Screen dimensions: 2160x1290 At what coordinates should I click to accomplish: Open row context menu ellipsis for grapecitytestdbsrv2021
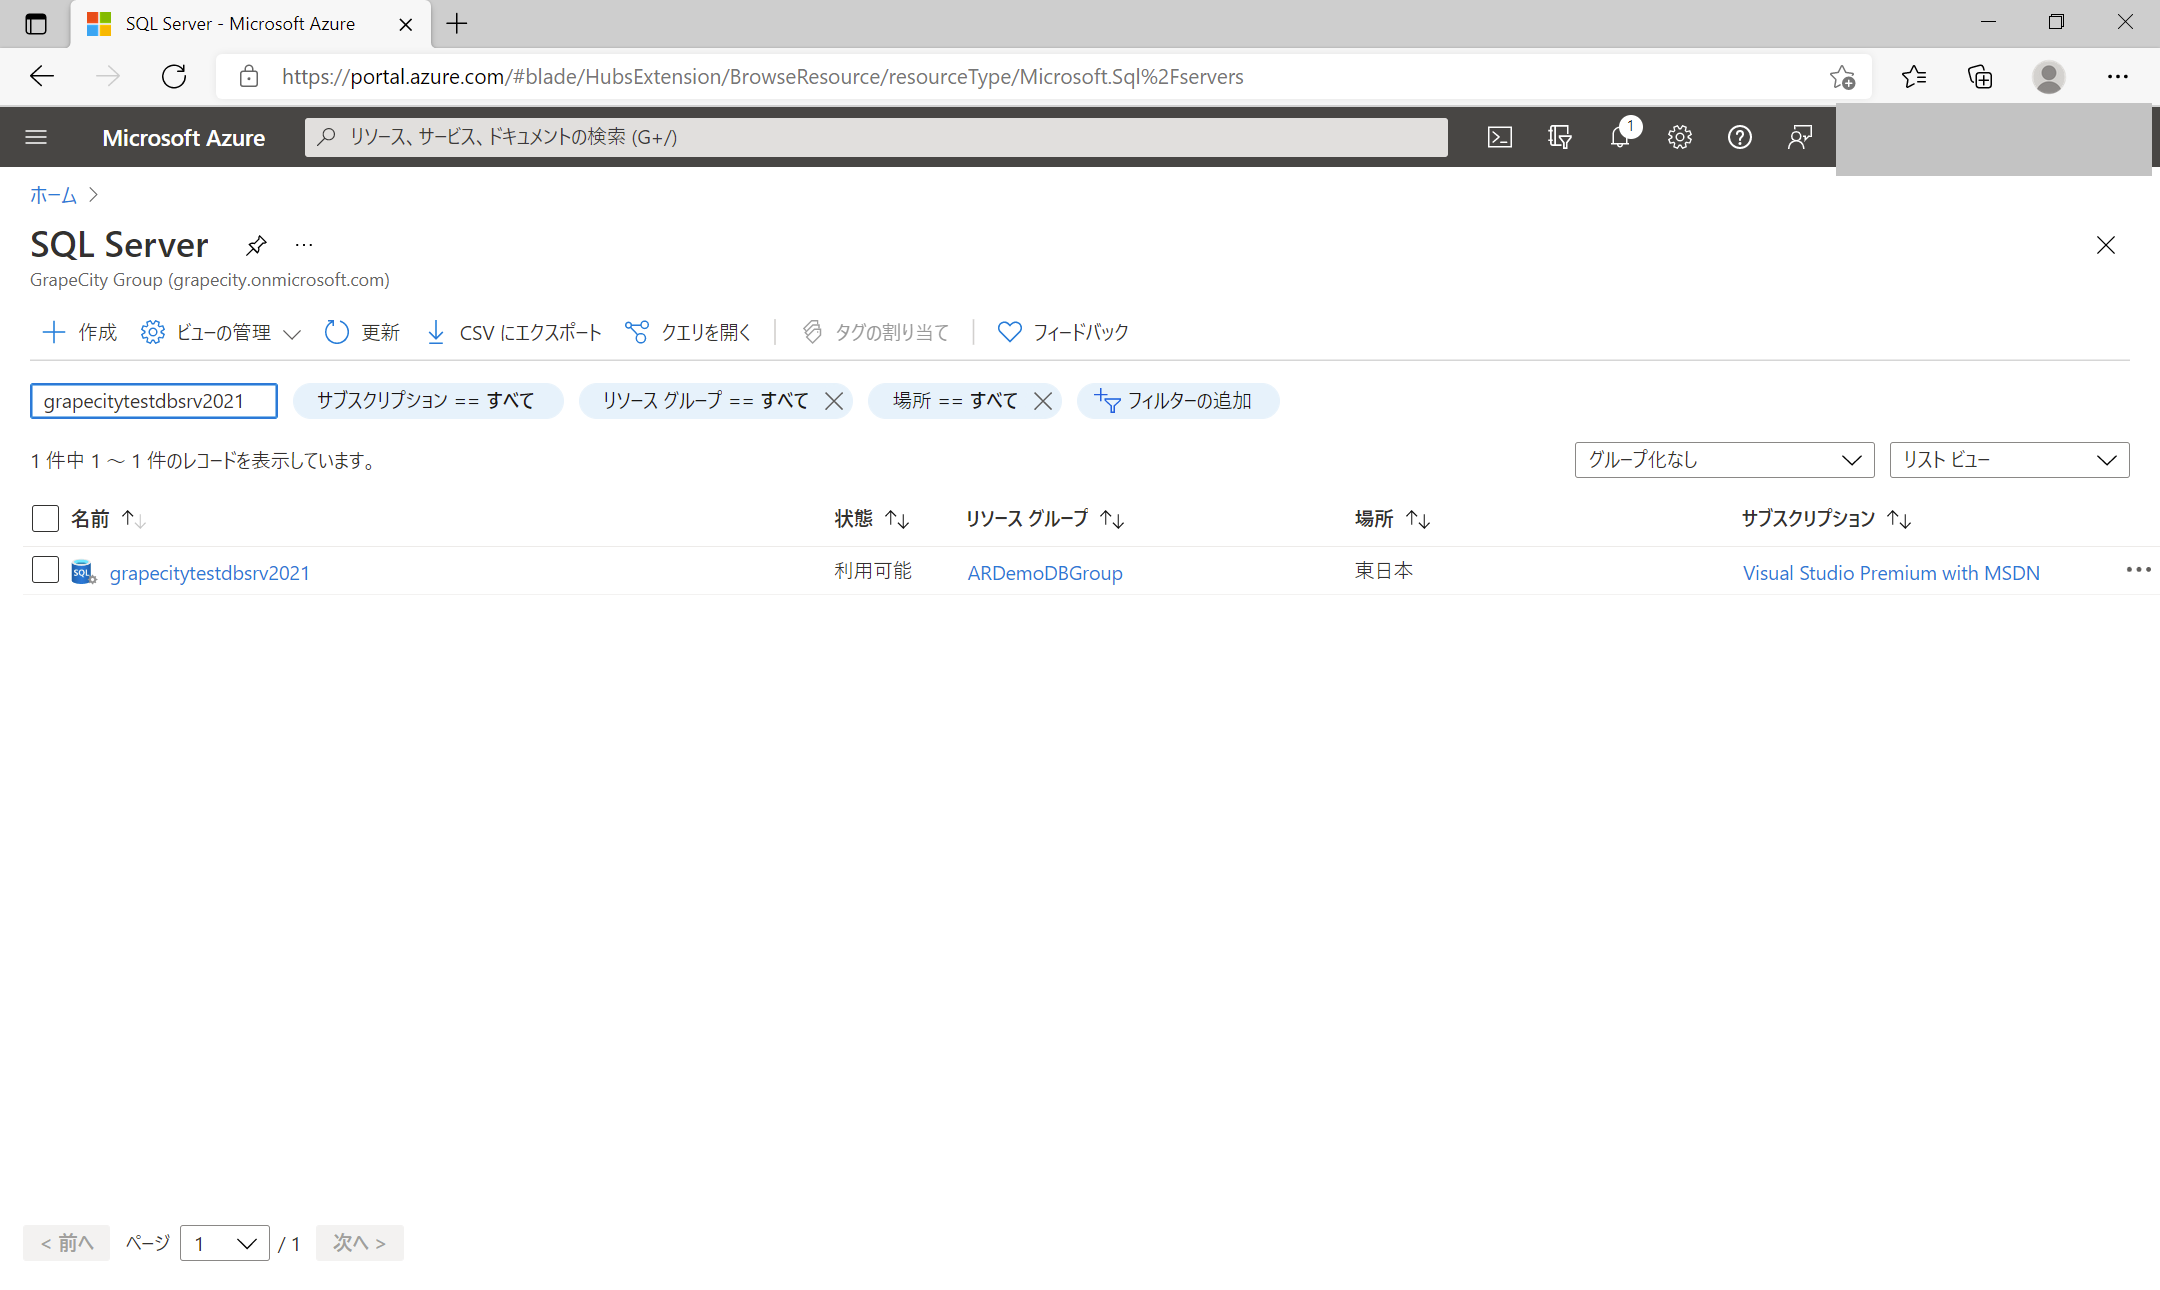click(2138, 570)
